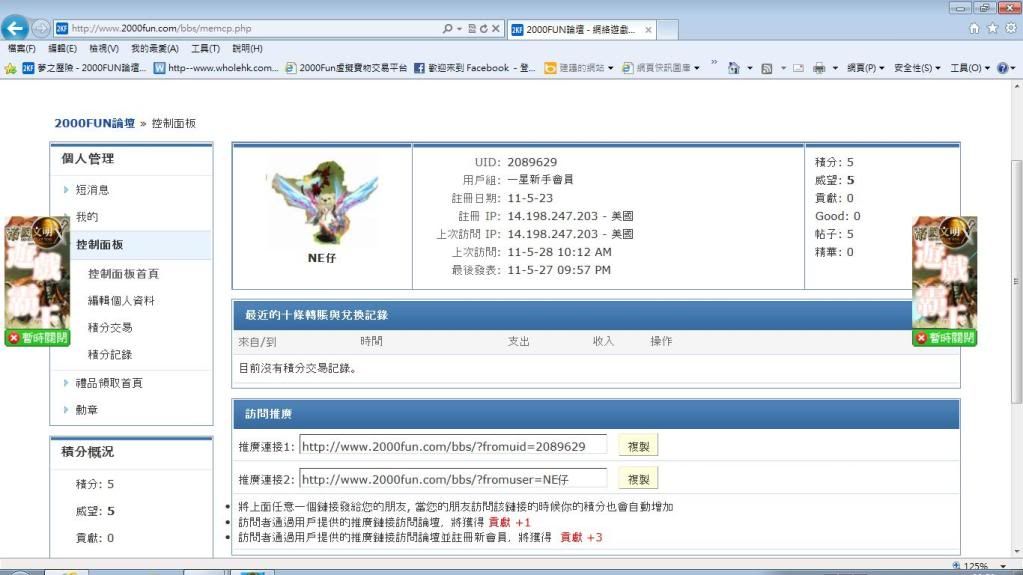Expand the 禮品領取首頁 sidebar item

108,383
